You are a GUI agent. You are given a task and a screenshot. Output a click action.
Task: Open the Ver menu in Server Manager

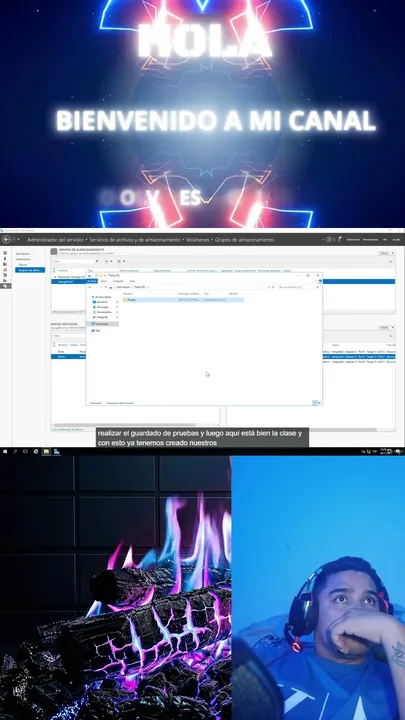[x=385, y=240]
